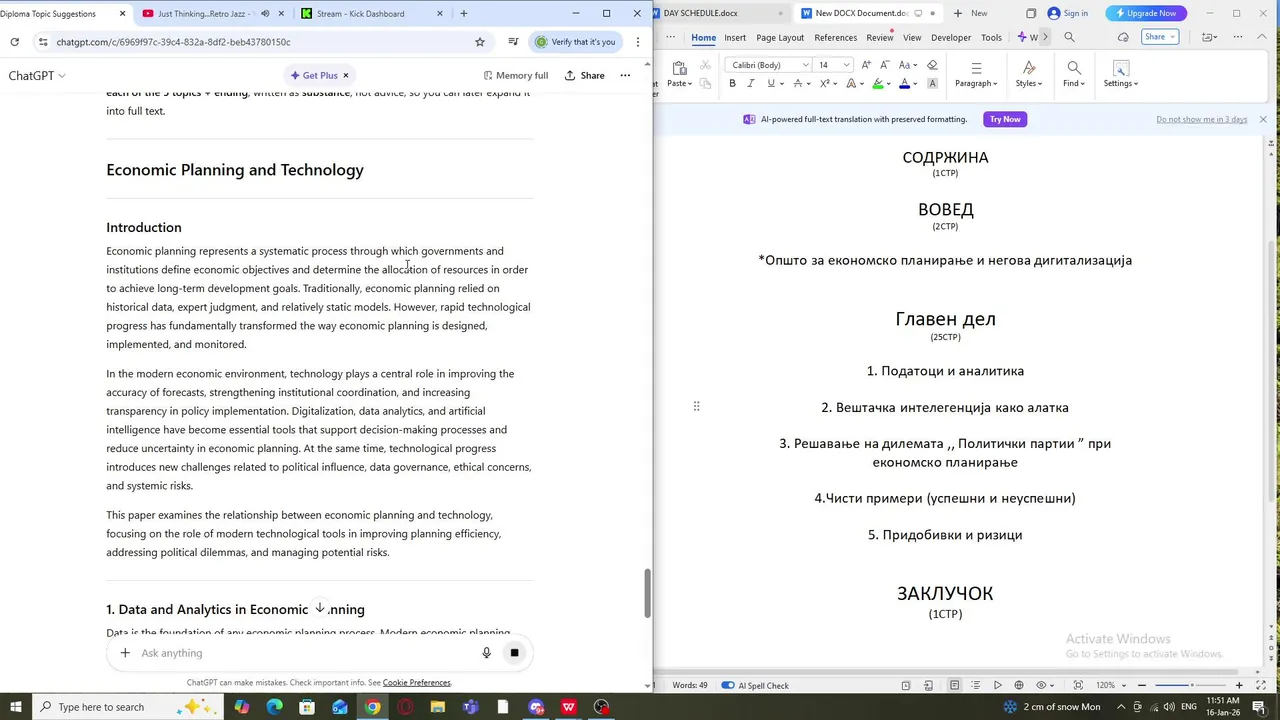
Task: Click the character shading A icon
Action: coord(932,84)
